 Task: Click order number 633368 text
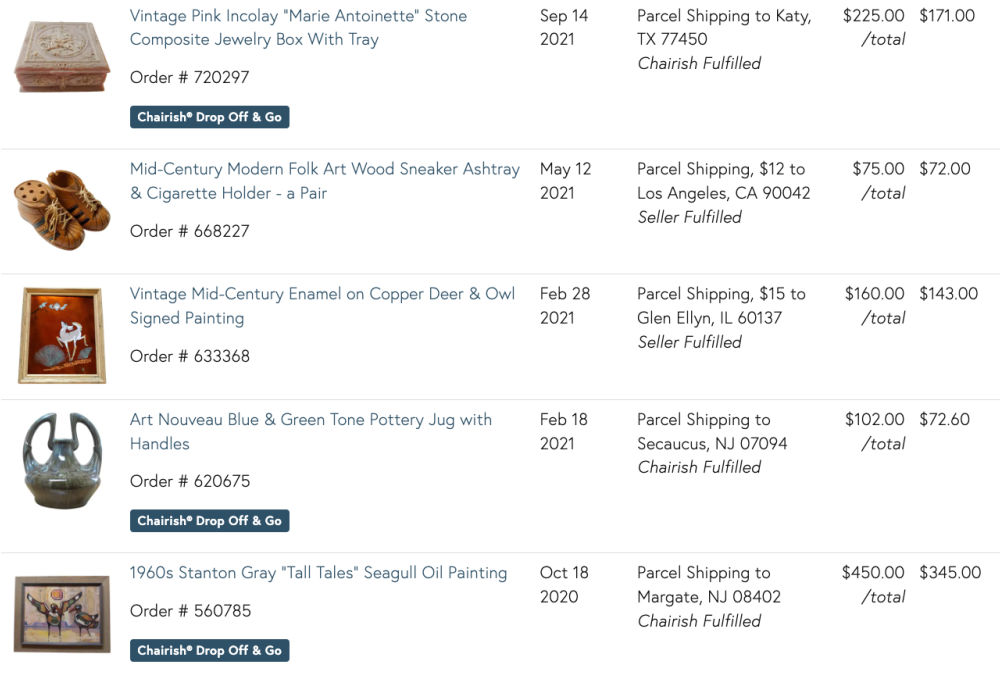tap(190, 356)
